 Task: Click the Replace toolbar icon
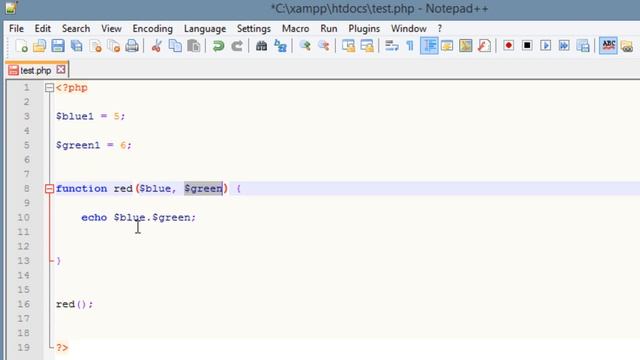tap(280, 46)
